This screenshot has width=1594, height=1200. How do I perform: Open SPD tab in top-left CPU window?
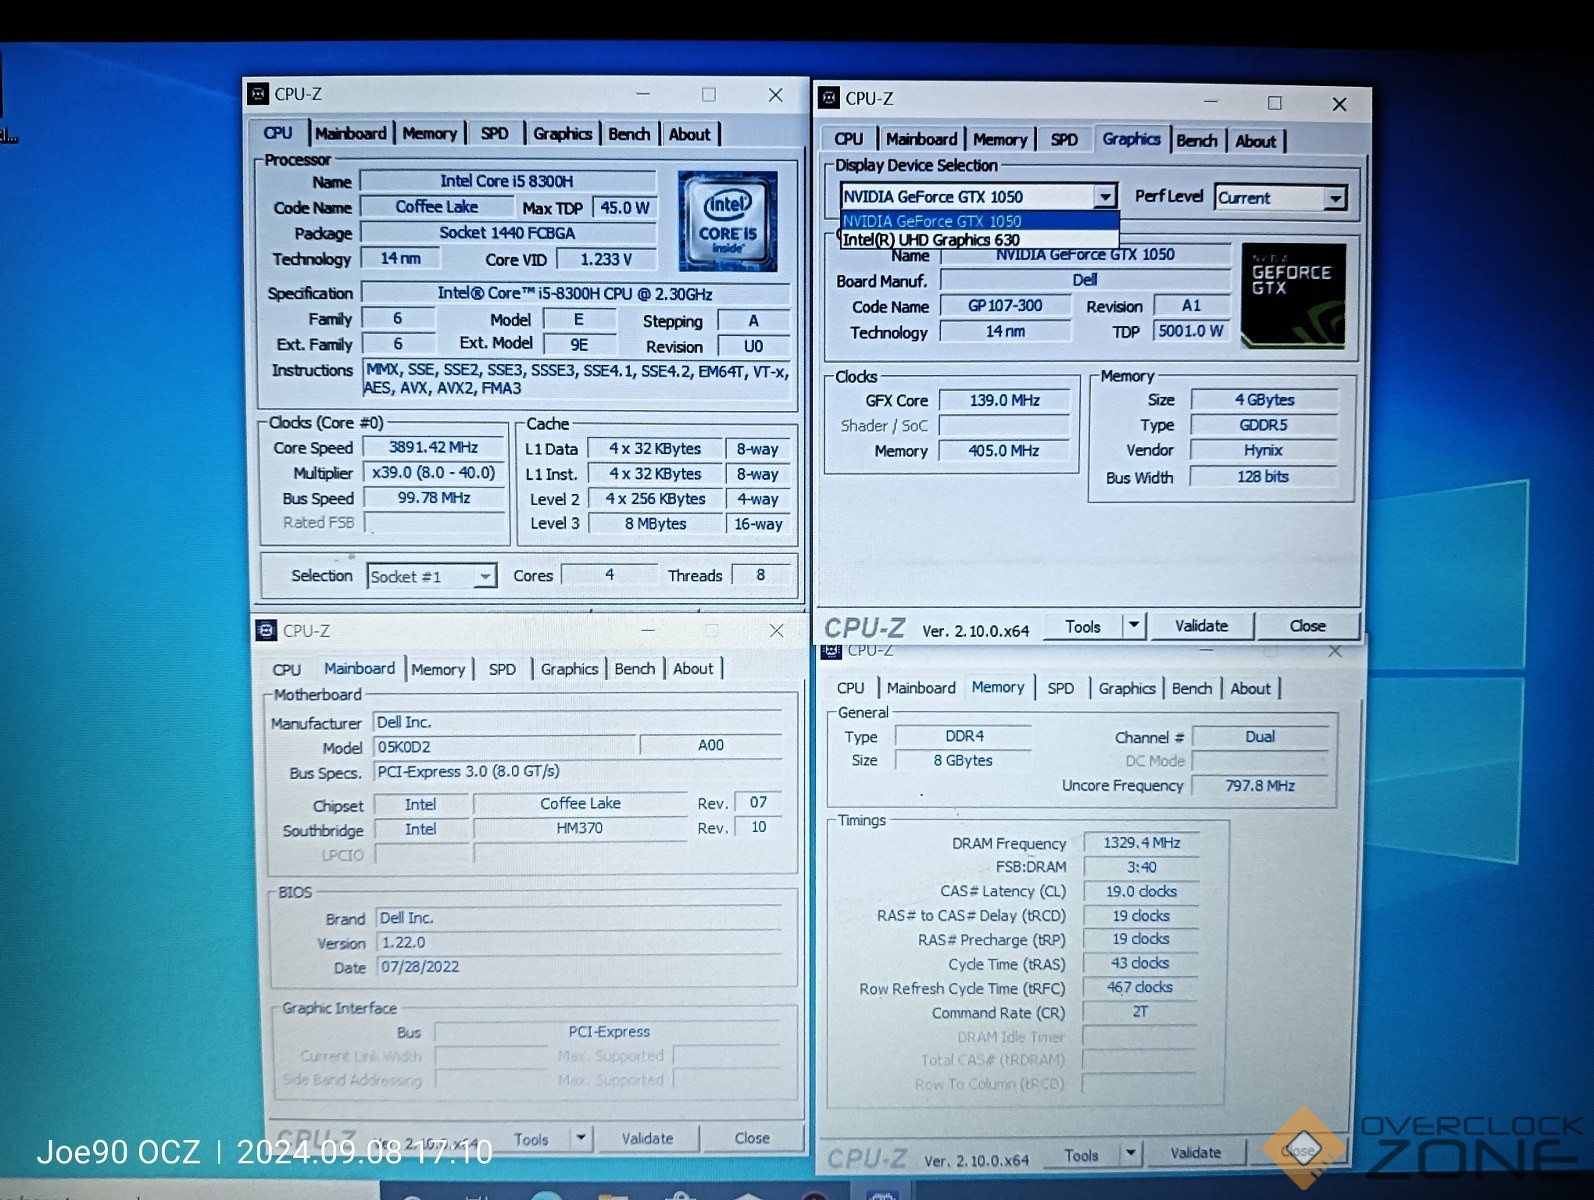click(x=494, y=134)
